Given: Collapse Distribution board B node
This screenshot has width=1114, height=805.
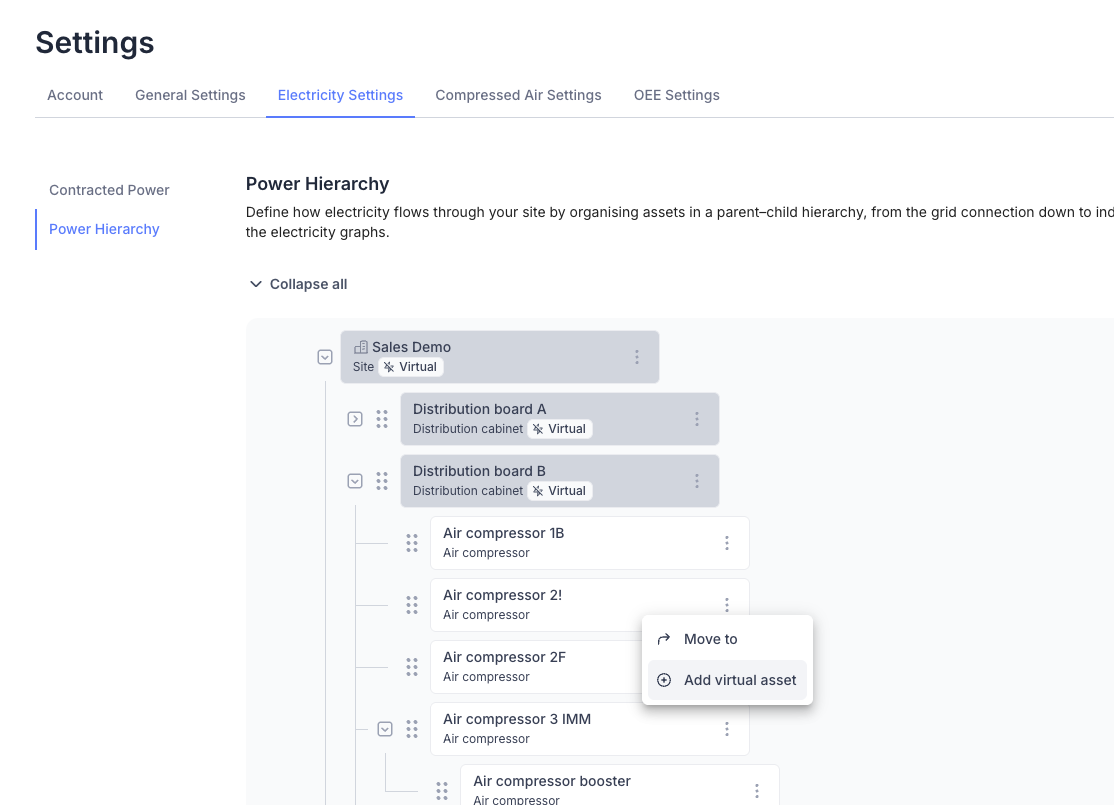Looking at the screenshot, I should [x=355, y=481].
